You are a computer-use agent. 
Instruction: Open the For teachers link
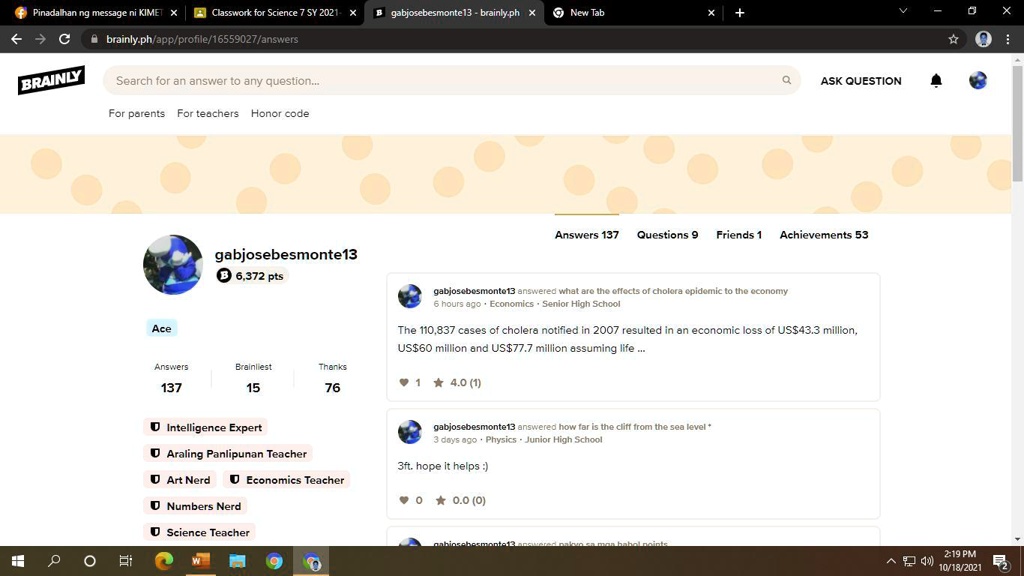pos(208,113)
